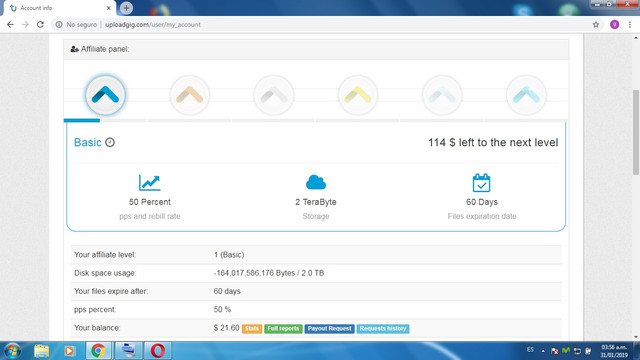Switch to Chrome in the taskbar

click(98, 351)
